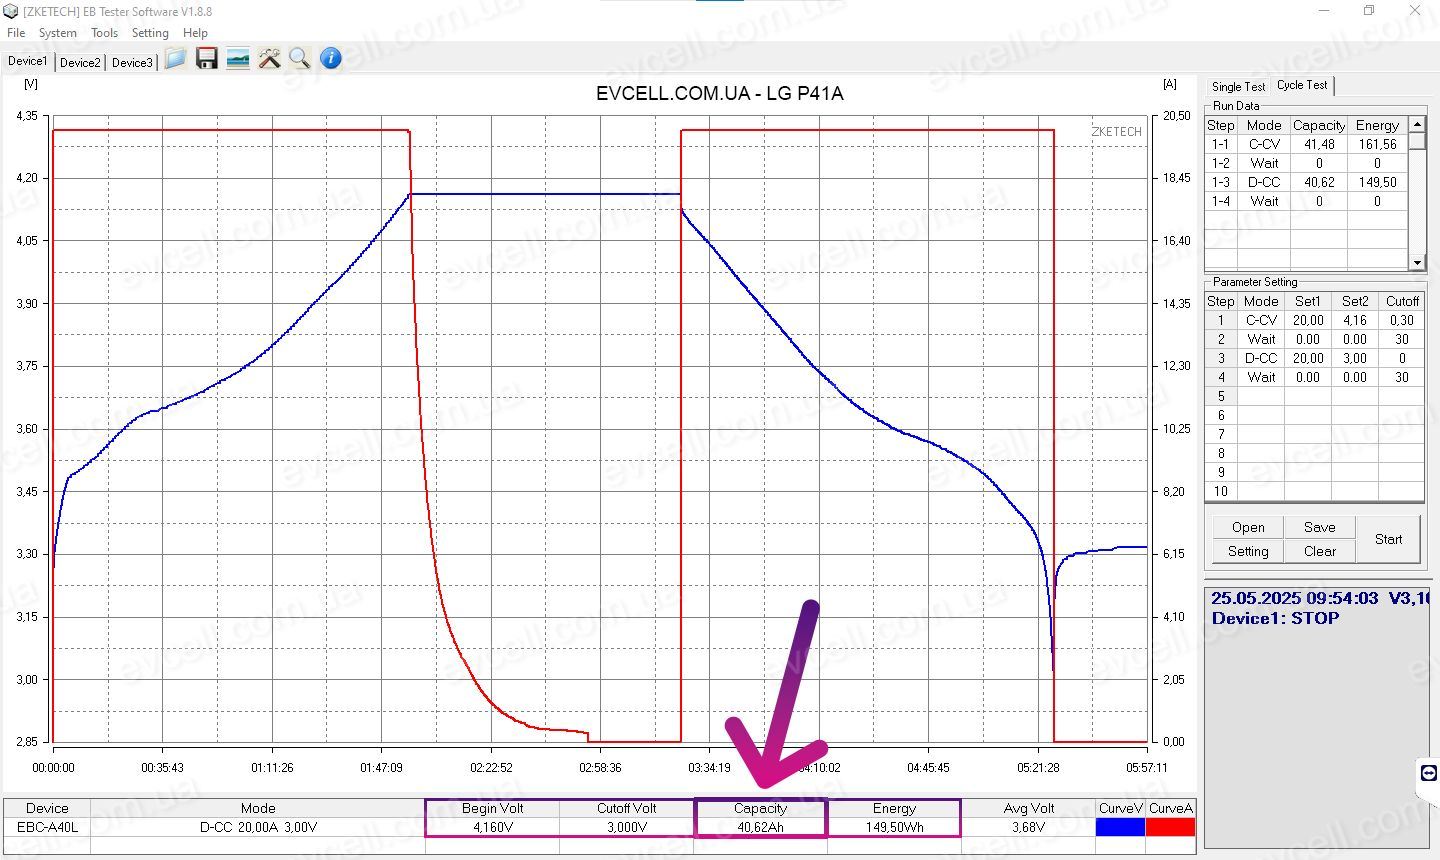1440x860 pixels.
Task: Click the 40,62Ah capacity value in status table
Action: point(761,827)
